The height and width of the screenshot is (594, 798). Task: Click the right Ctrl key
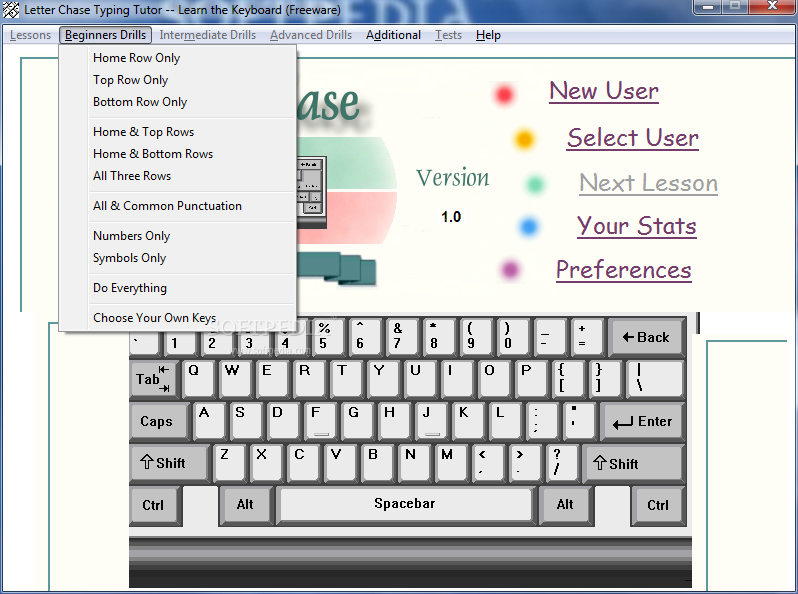coord(658,505)
